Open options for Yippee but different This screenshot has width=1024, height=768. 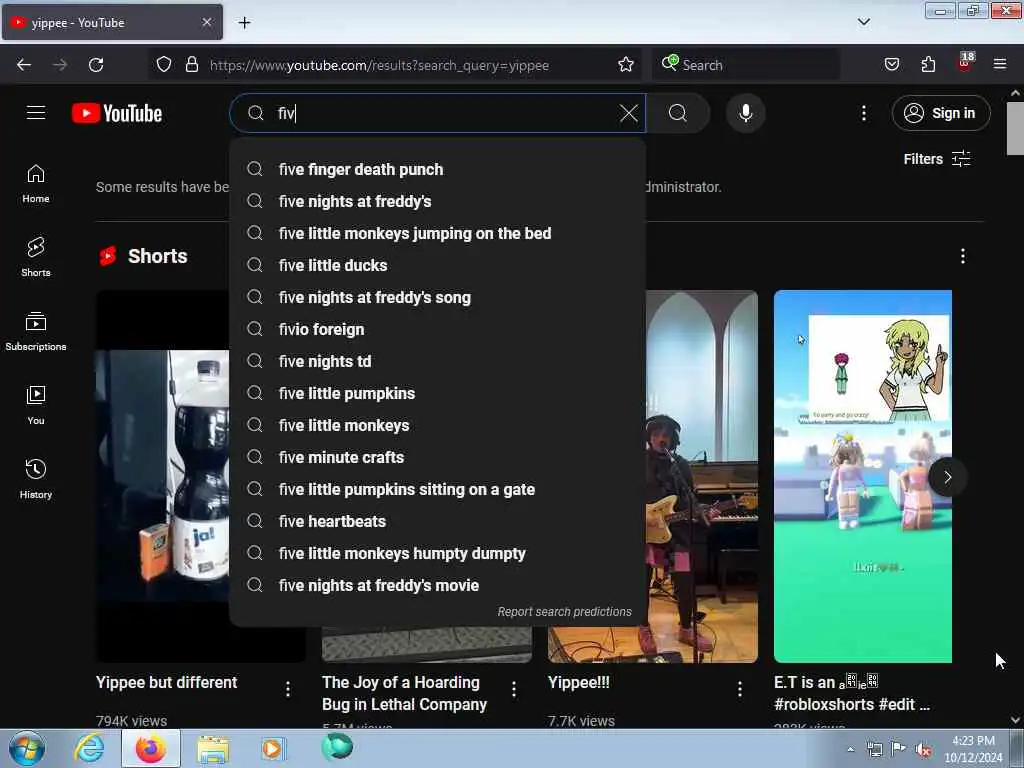pos(288,689)
